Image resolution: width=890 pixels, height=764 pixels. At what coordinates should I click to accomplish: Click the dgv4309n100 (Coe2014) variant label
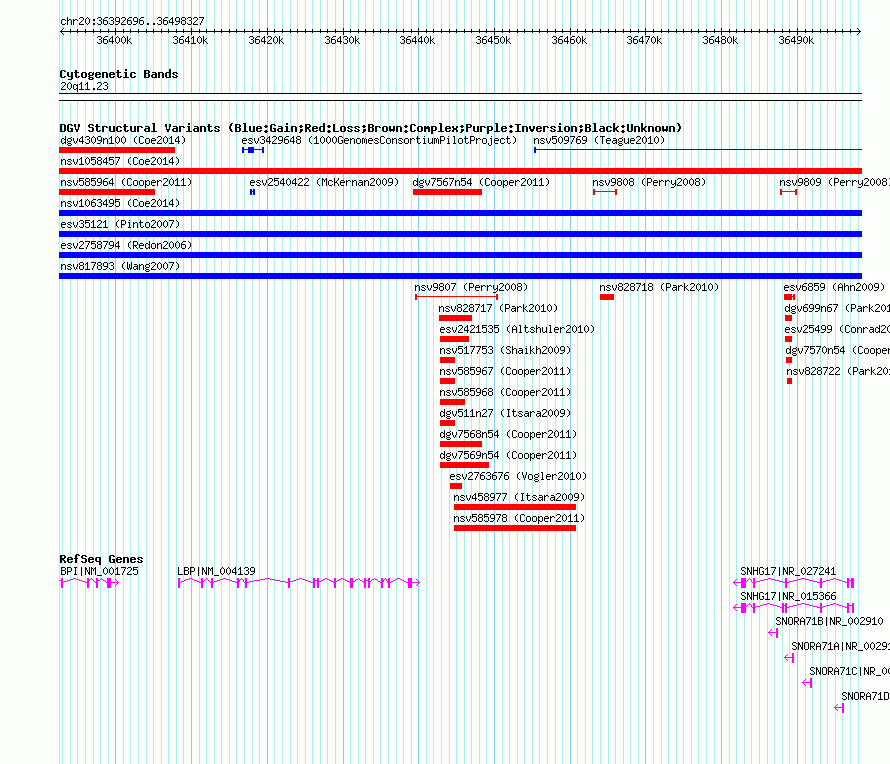point(123,140)
